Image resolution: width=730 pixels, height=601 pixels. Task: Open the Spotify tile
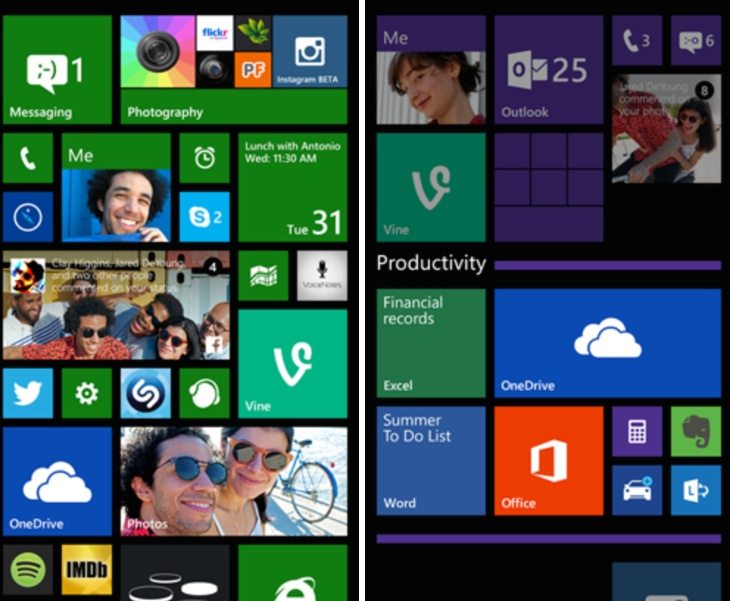[x=28, y=570]
